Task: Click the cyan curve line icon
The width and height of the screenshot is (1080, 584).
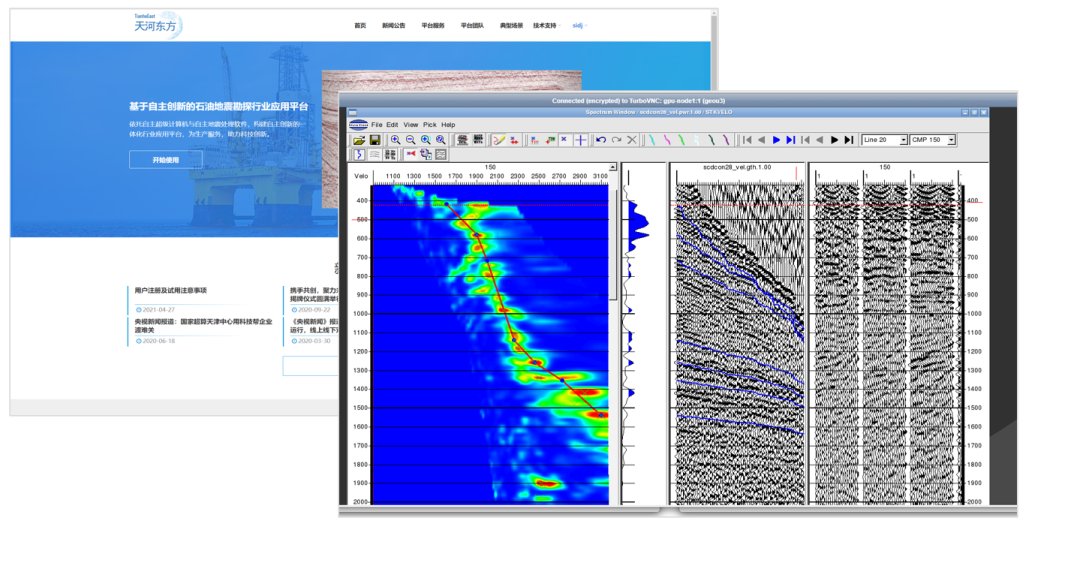Action: point(651,140)
